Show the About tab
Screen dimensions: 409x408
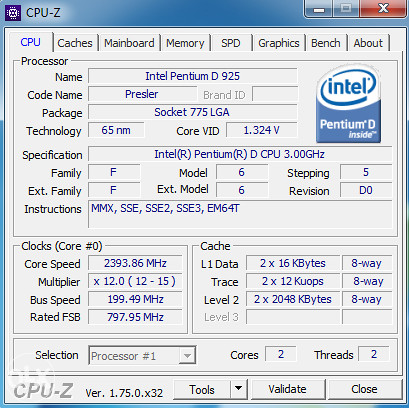(x=368, y=43)
